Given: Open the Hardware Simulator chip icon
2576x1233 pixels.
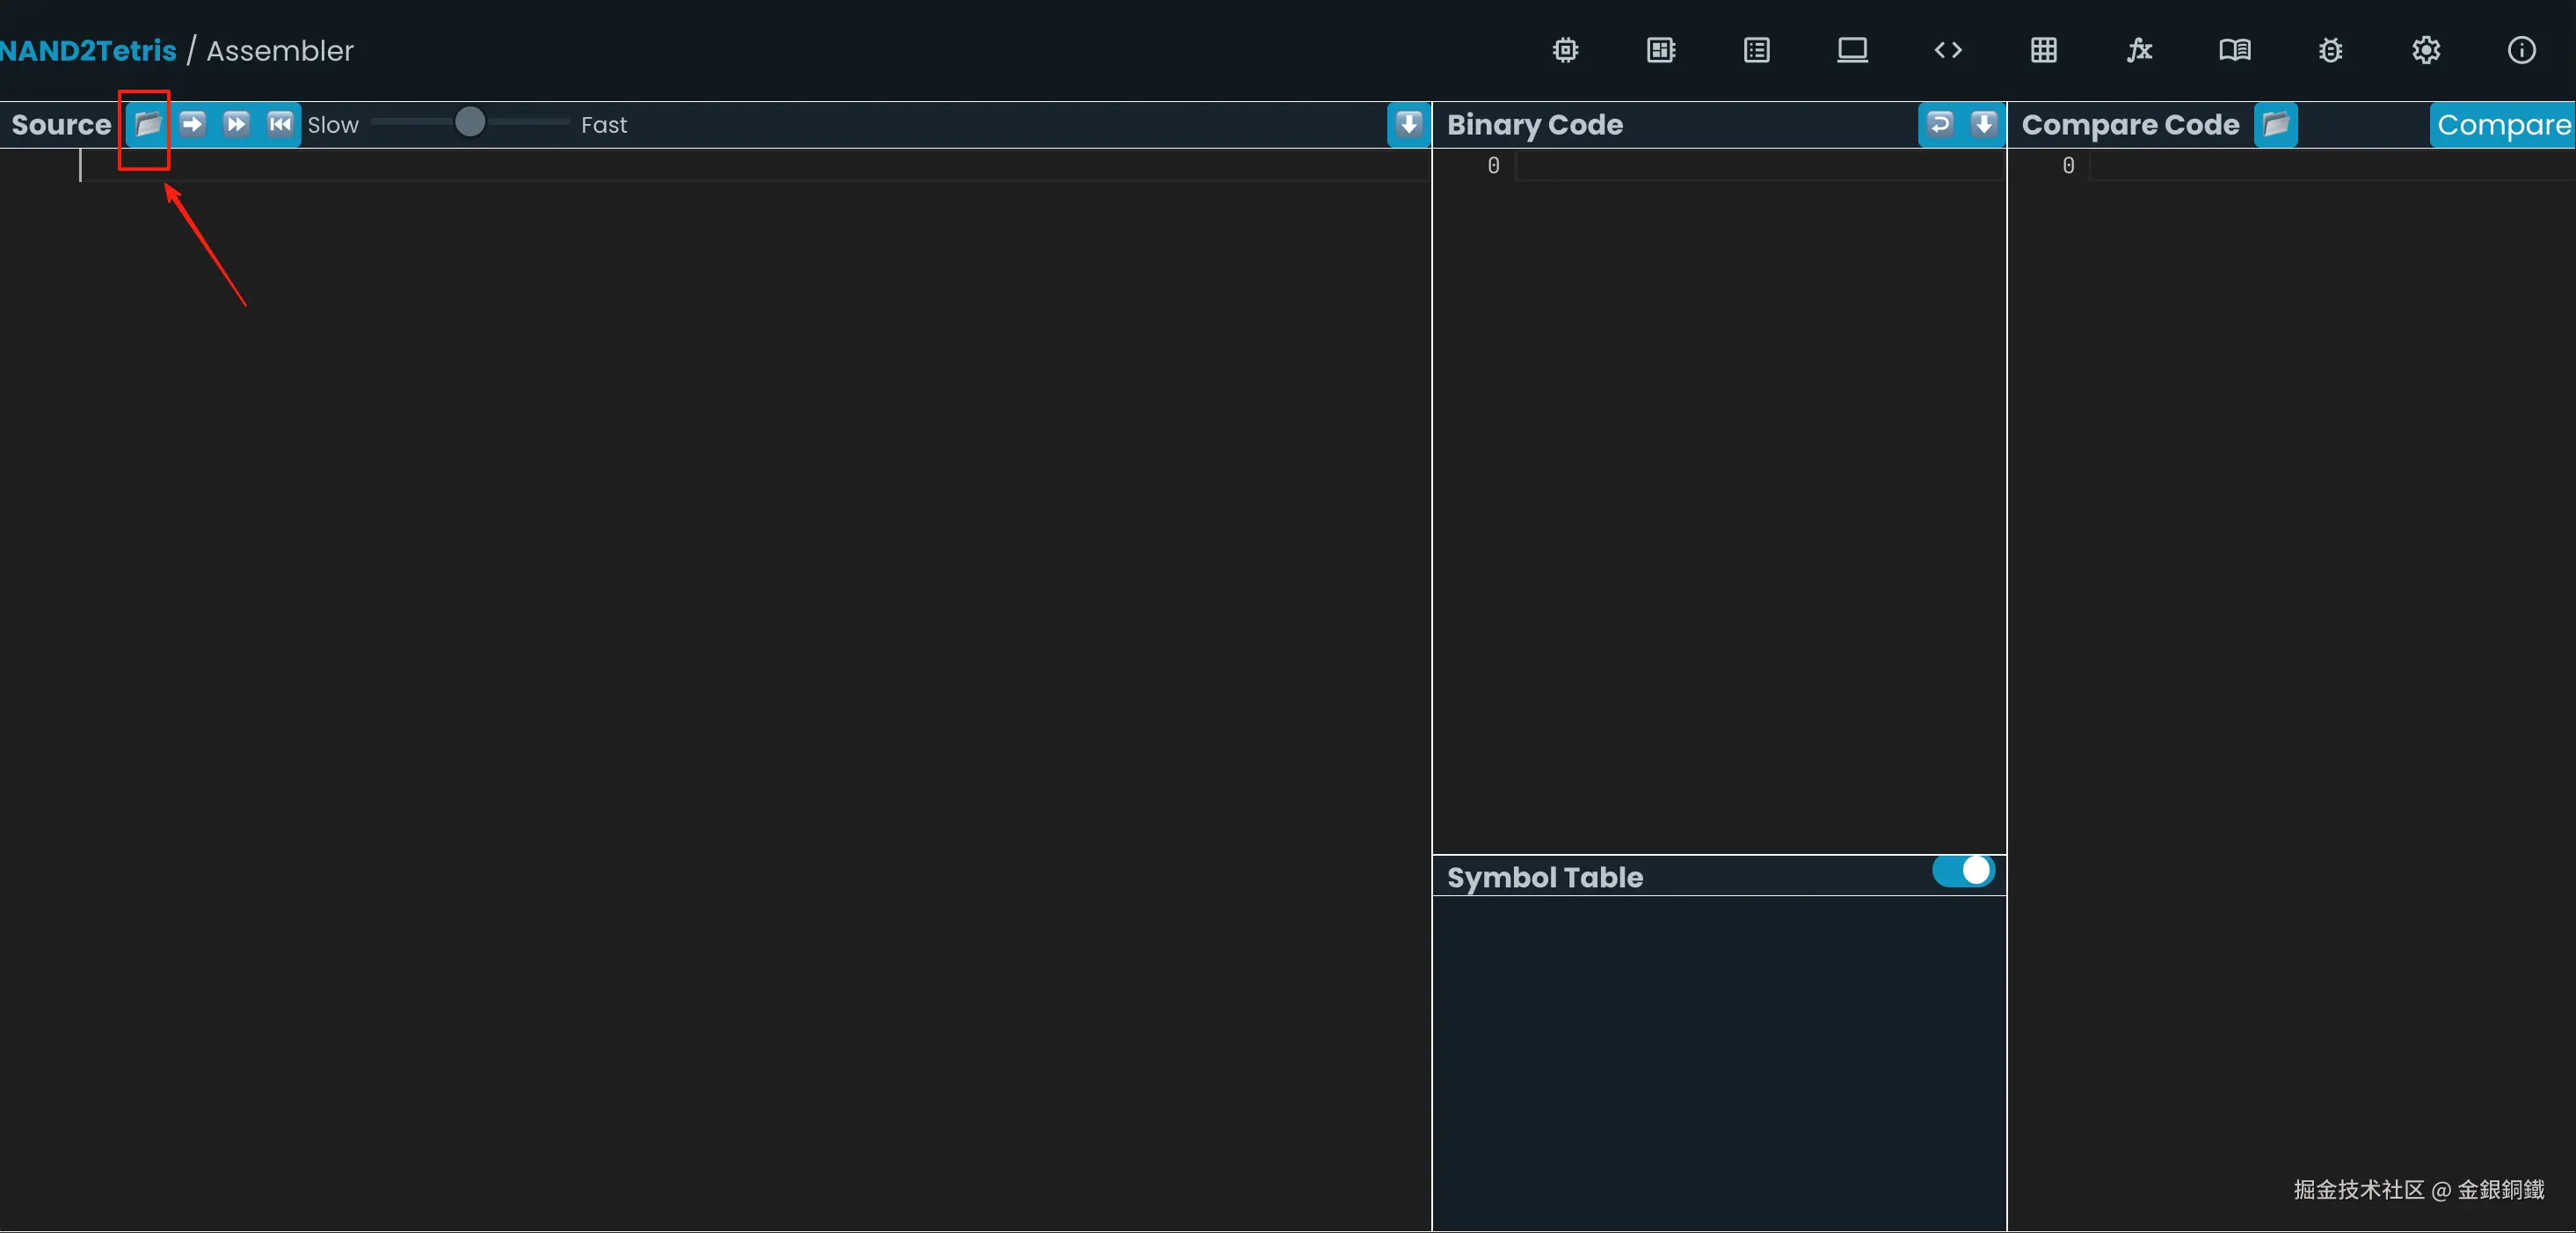Looking at the screenshot, I should [x=1565, y=50].
